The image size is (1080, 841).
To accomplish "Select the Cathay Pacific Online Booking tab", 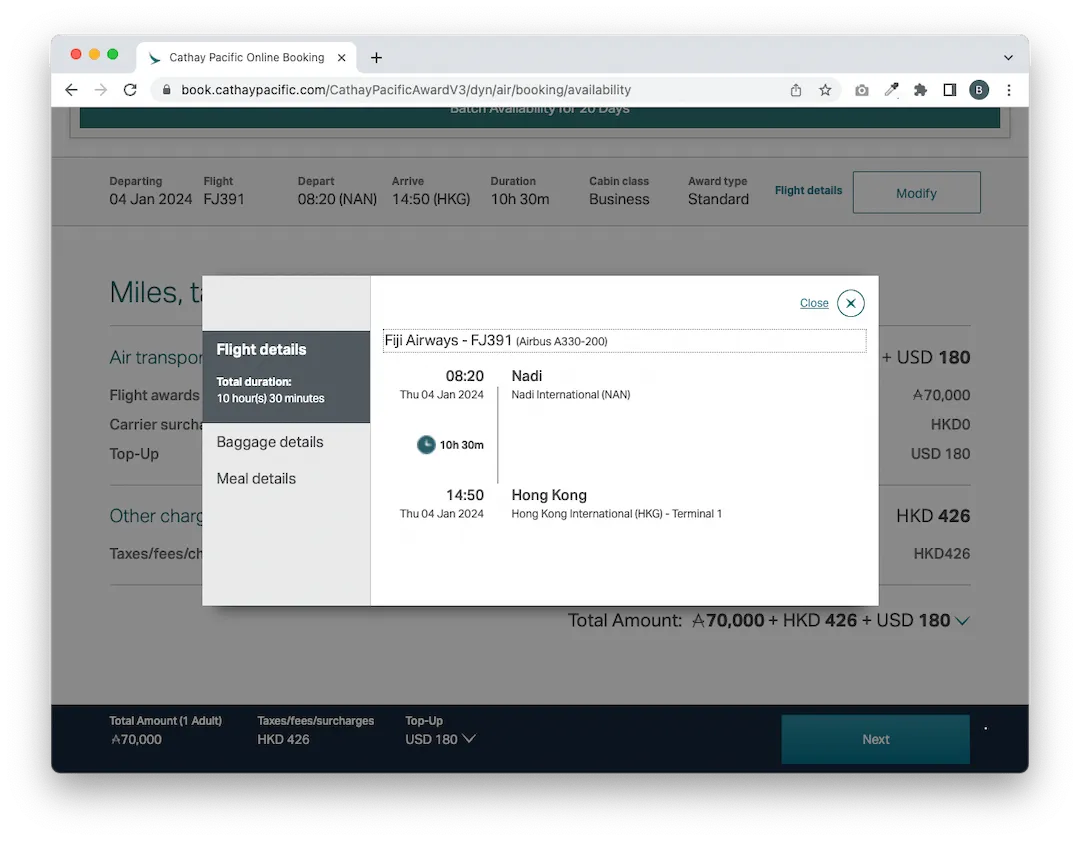I will click(x=247, y=58).
